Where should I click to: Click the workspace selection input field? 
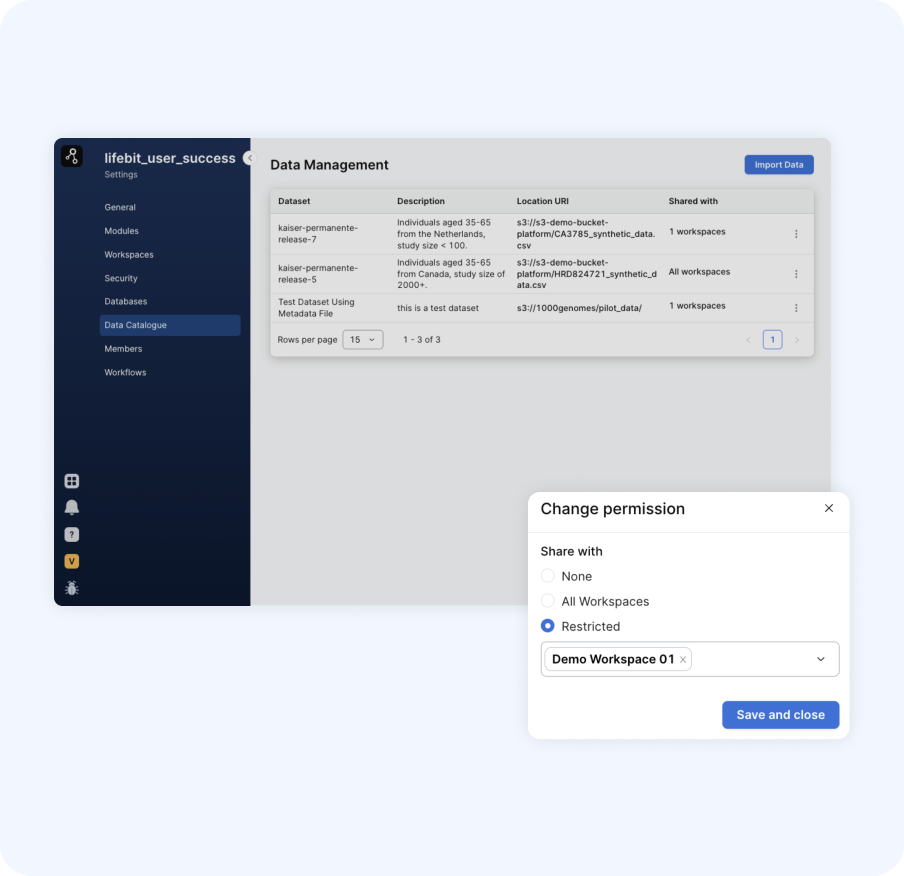[x=690, y=659]
